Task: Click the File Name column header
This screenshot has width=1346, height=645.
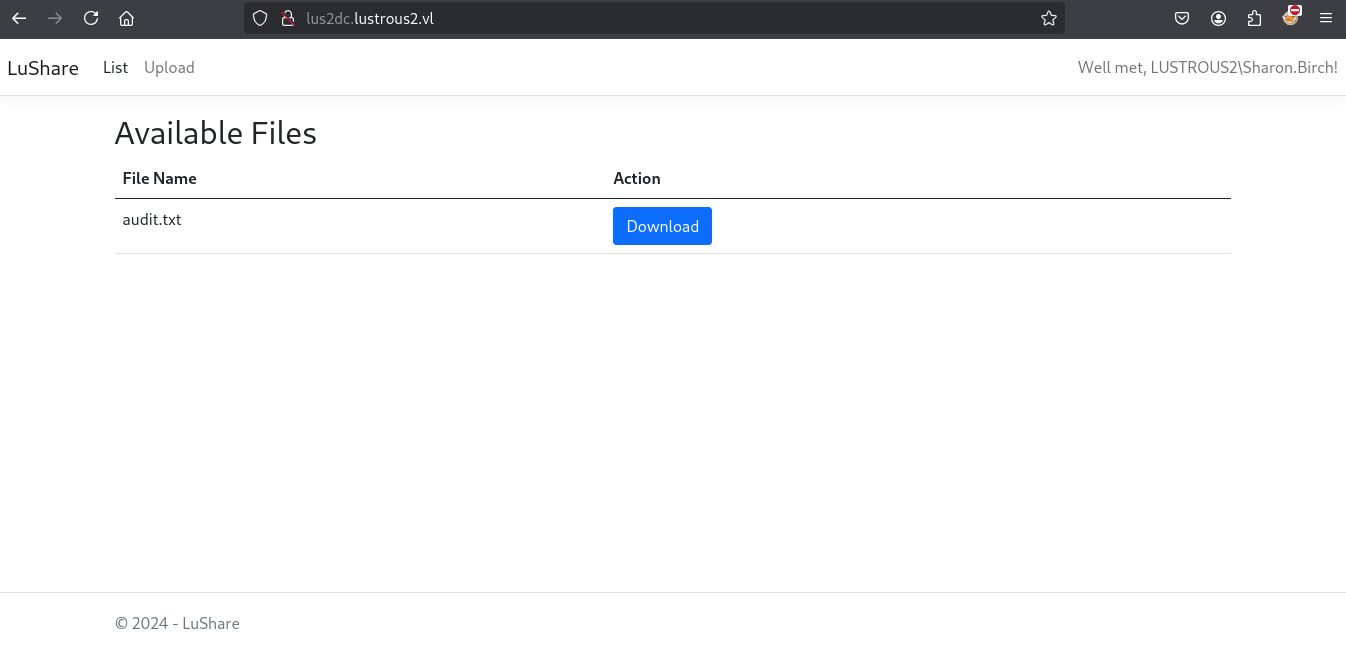Action: (160, 178)
